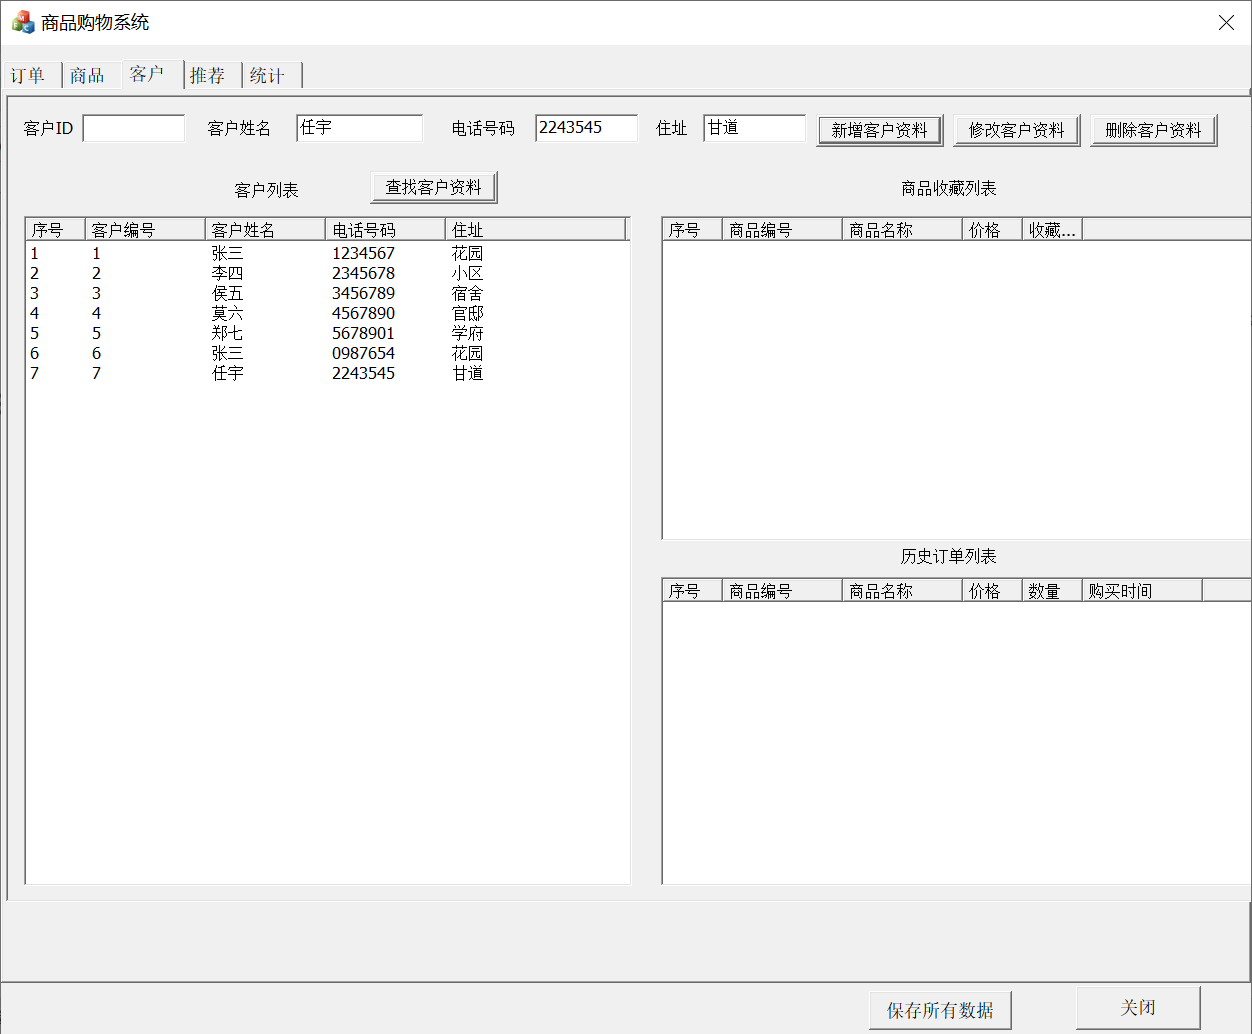The height and width of the screenshot is (1034, 1252).
Task: Focus the 客户ID input field
Action: [x=134, y=128]
